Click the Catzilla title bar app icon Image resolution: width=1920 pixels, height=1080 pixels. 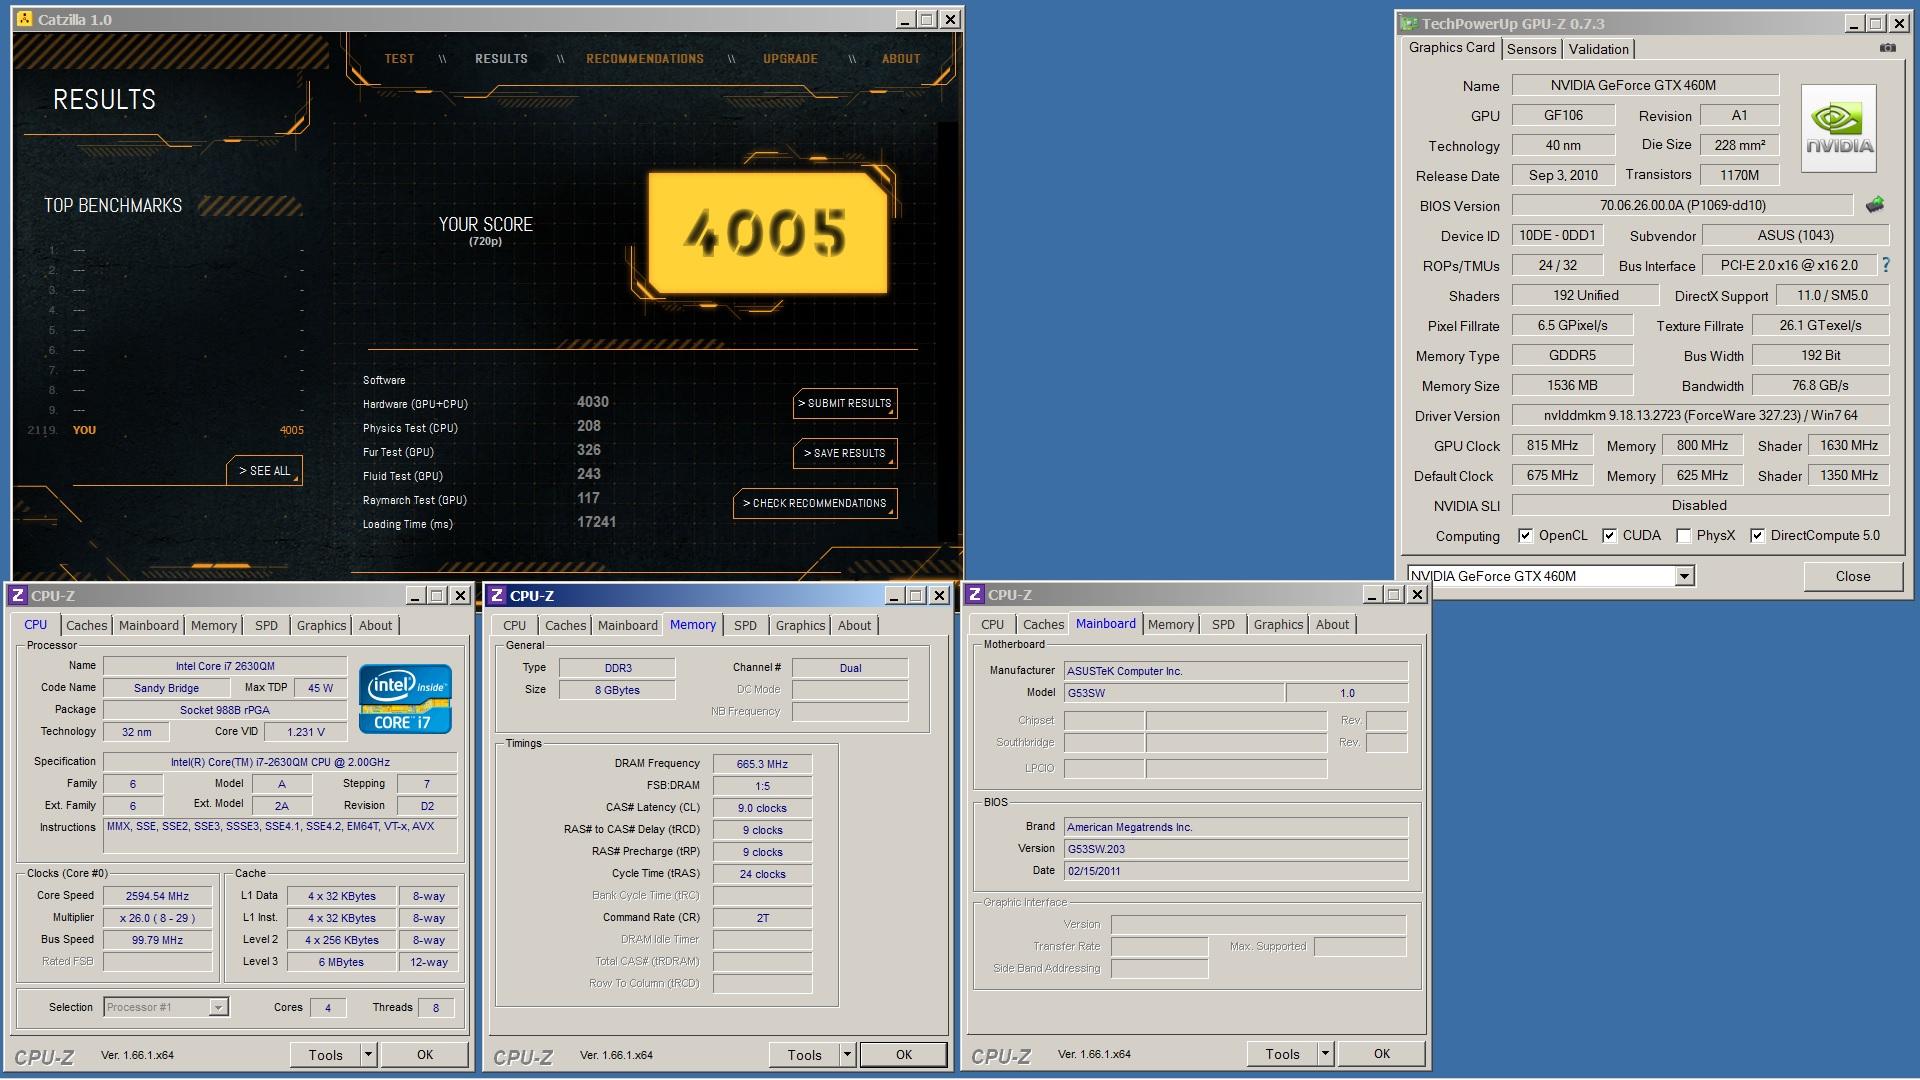coord(25,19)
